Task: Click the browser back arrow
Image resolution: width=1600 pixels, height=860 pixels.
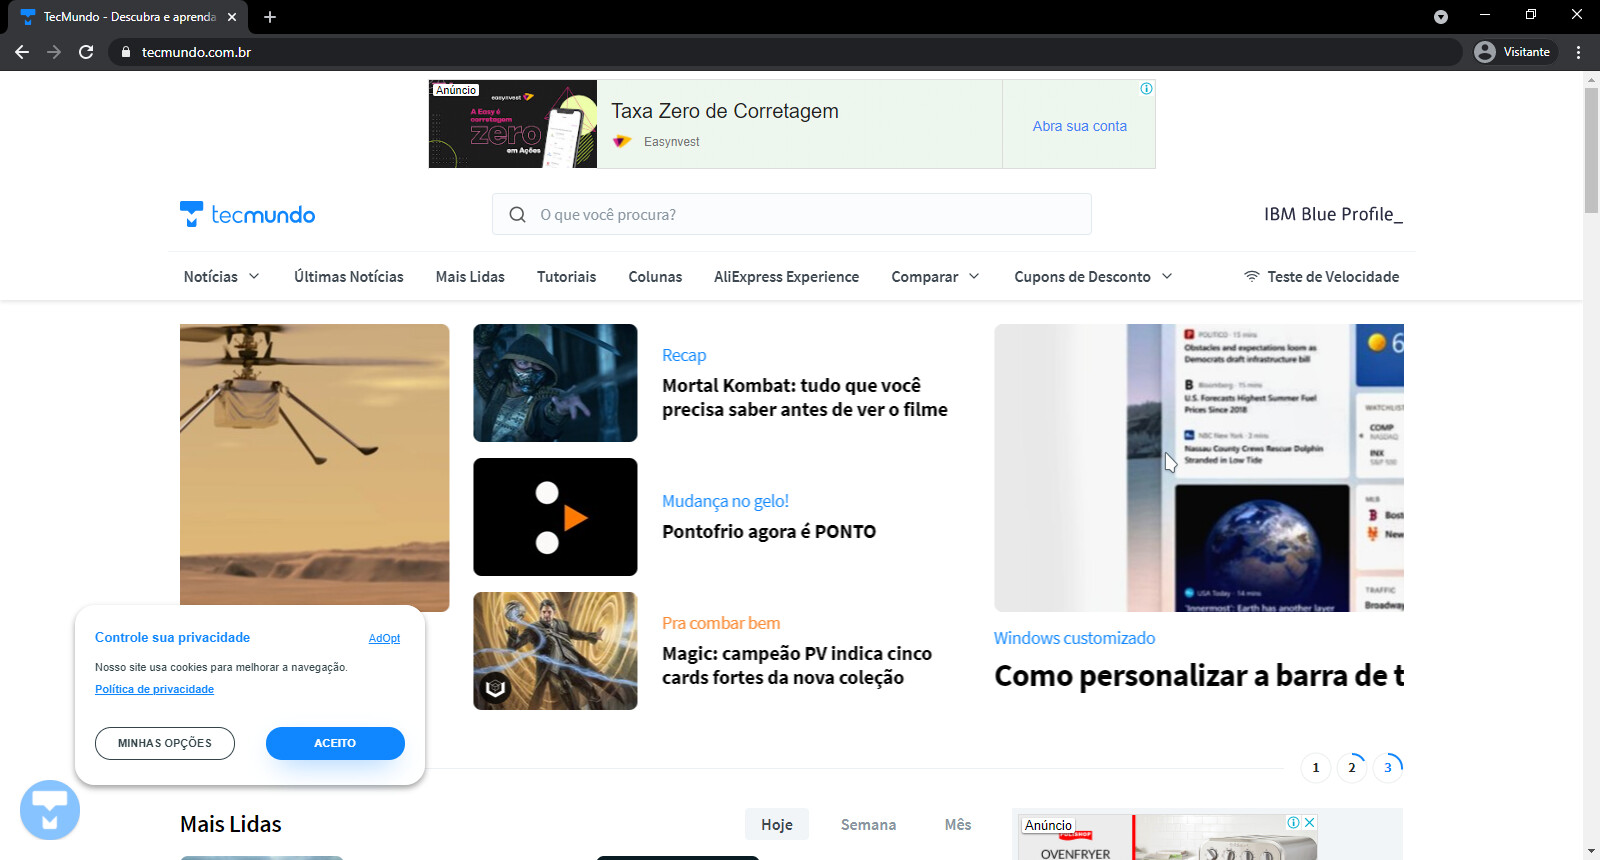Action: pyautogui.click(x=22, y=52)
